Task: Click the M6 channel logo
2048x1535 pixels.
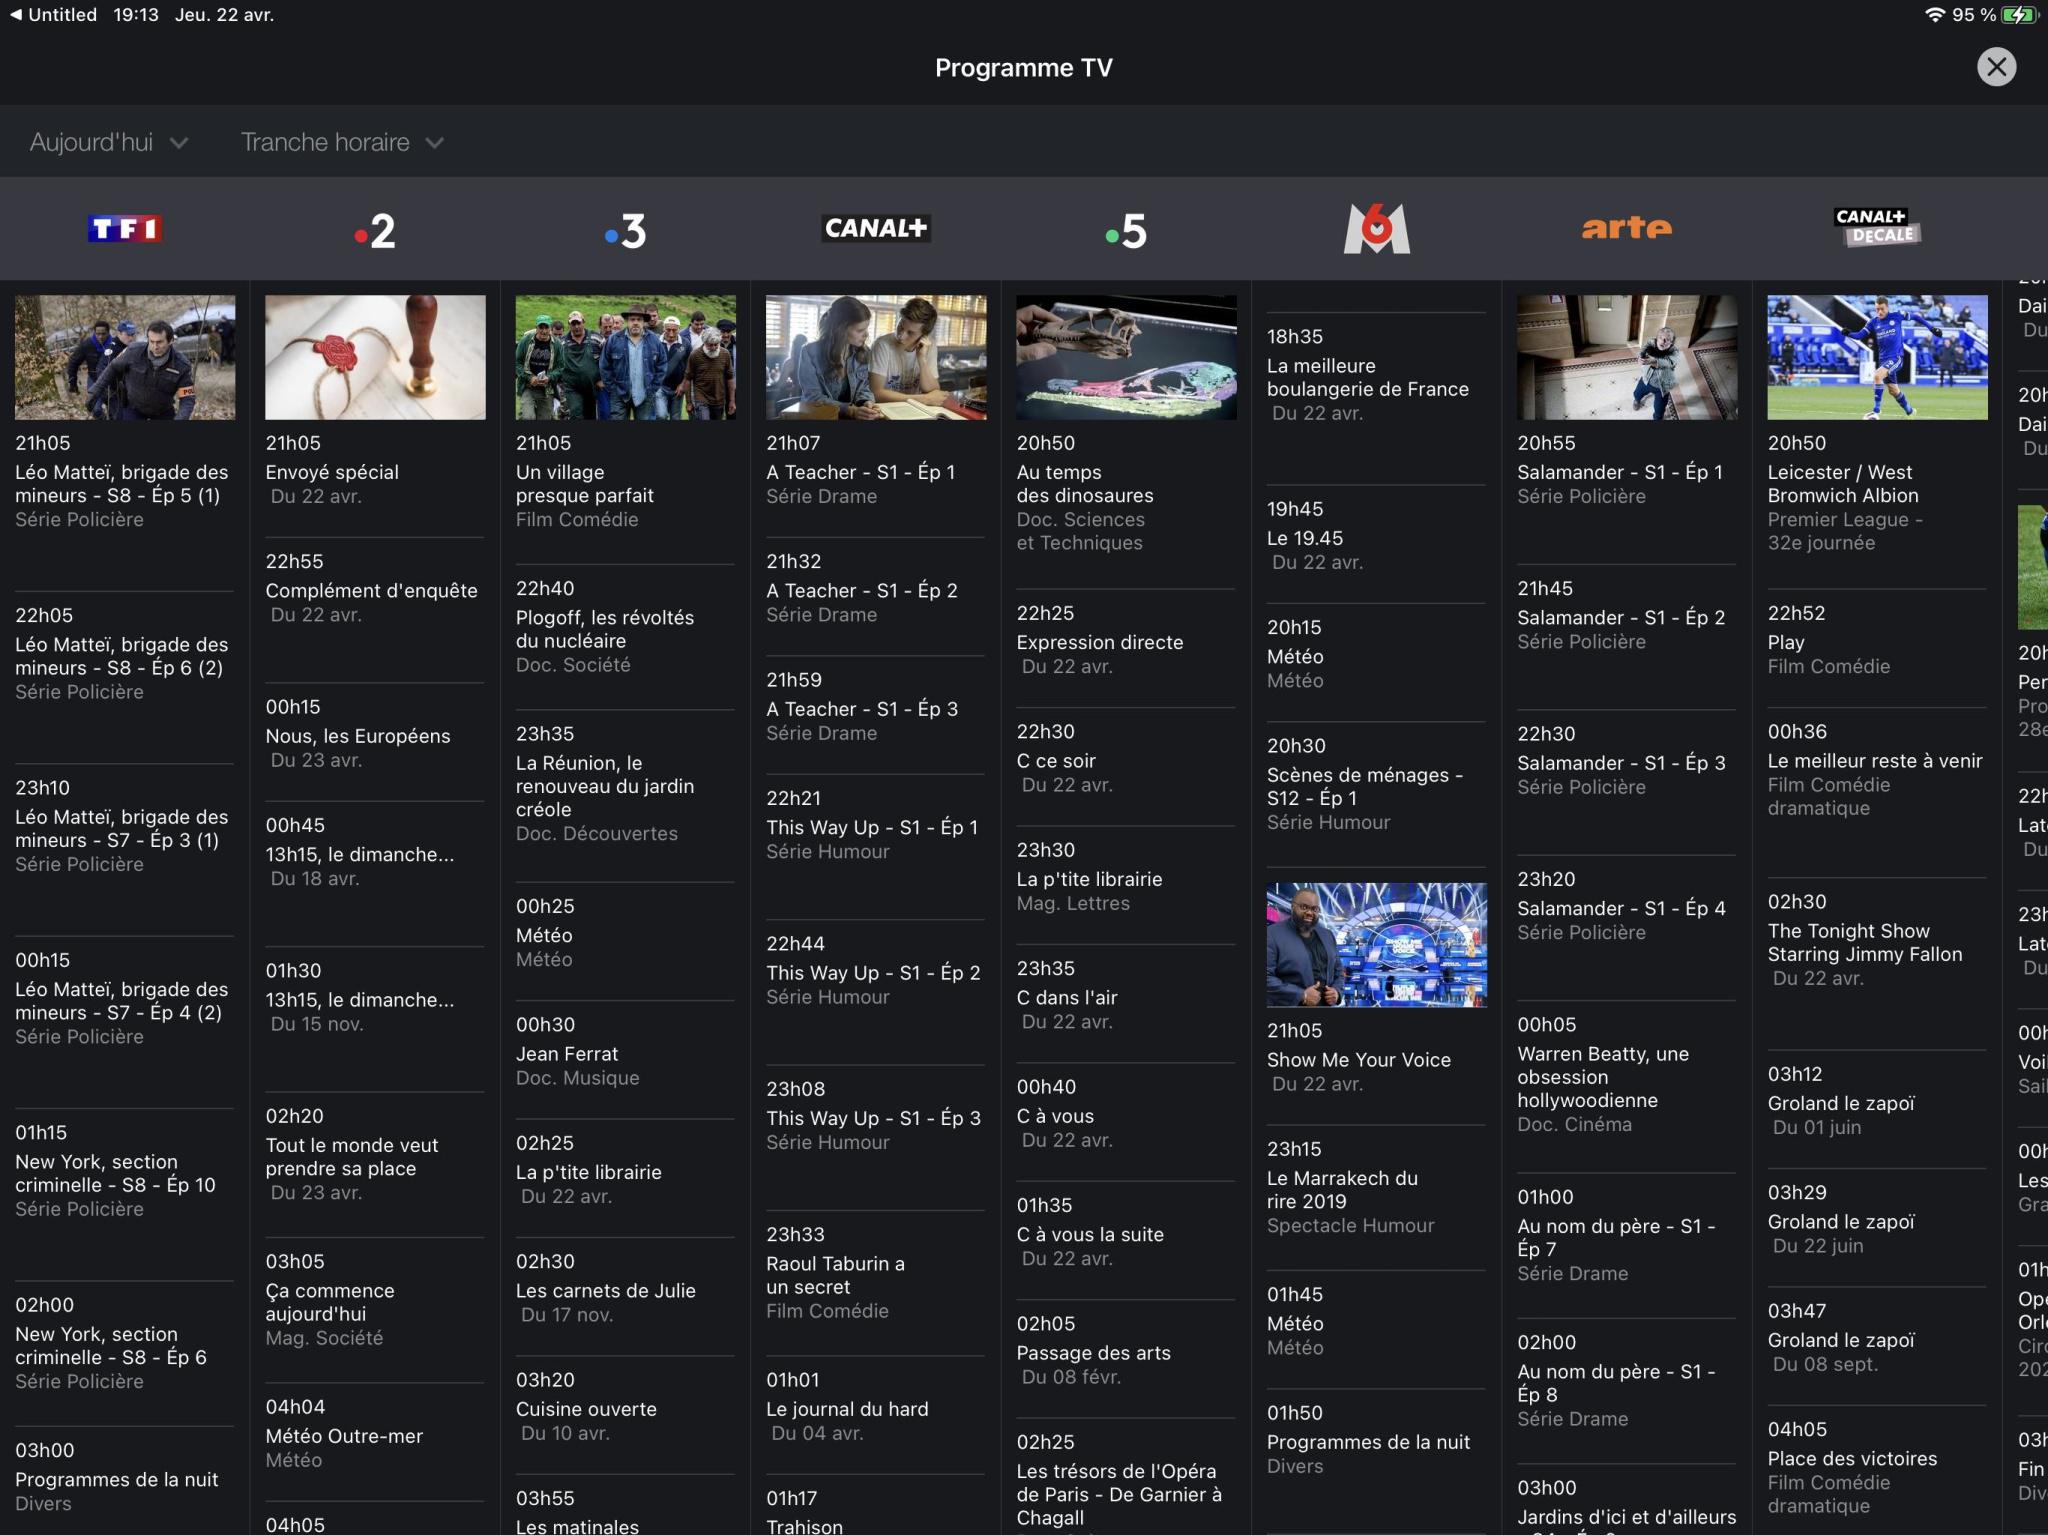Action: coord(1377,229)
